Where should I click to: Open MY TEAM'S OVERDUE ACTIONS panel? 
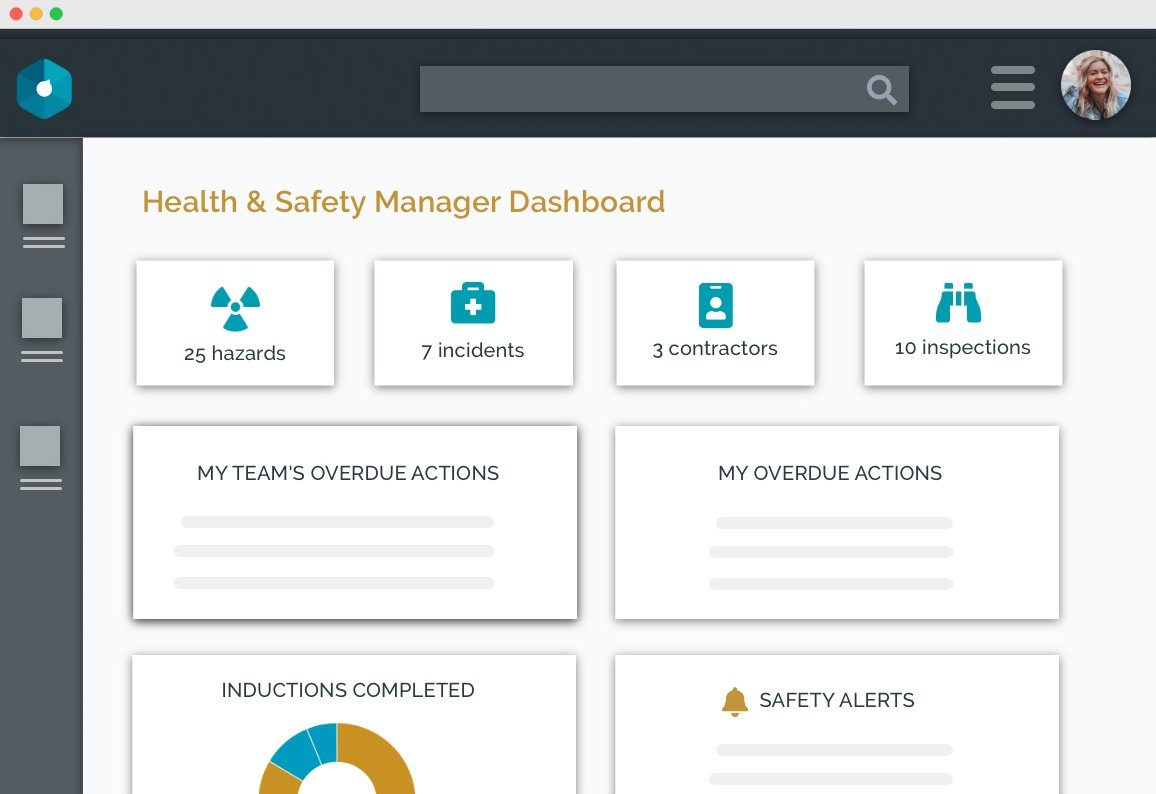[x=354, y=521]
